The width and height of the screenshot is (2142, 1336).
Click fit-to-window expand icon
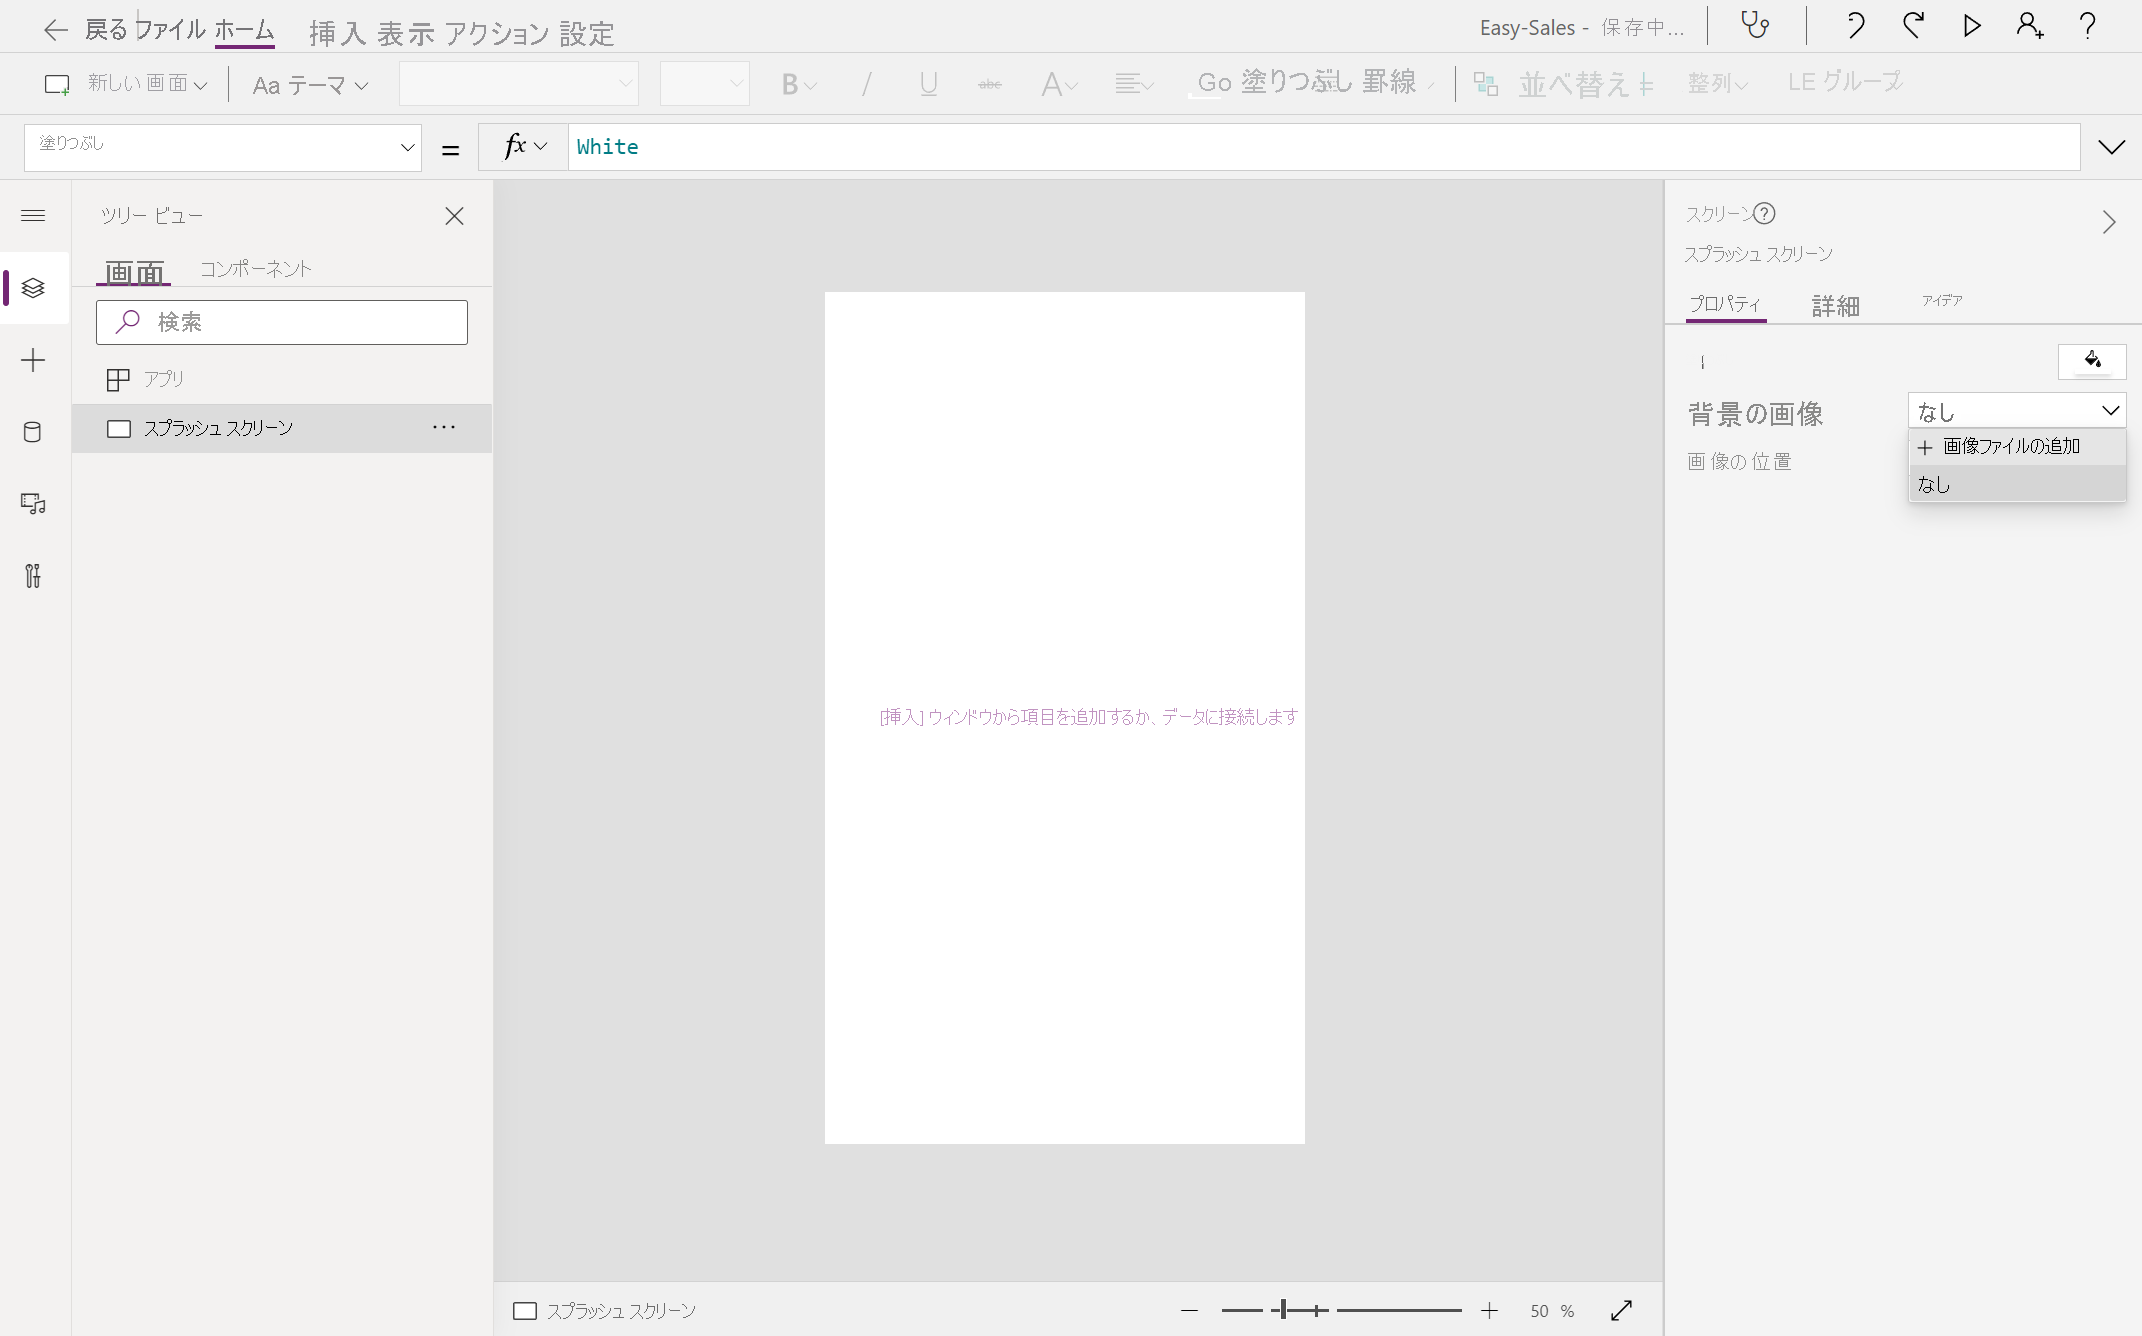(x=1621, y=1310)
